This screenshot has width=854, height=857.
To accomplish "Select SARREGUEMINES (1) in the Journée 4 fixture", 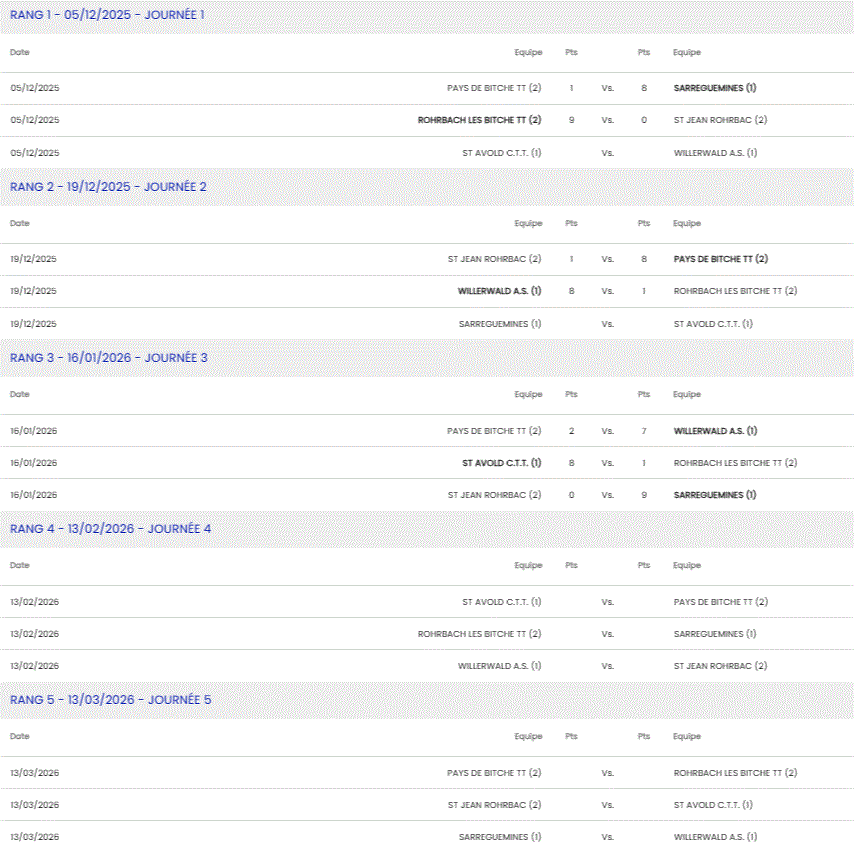I will tap(714, 634).
